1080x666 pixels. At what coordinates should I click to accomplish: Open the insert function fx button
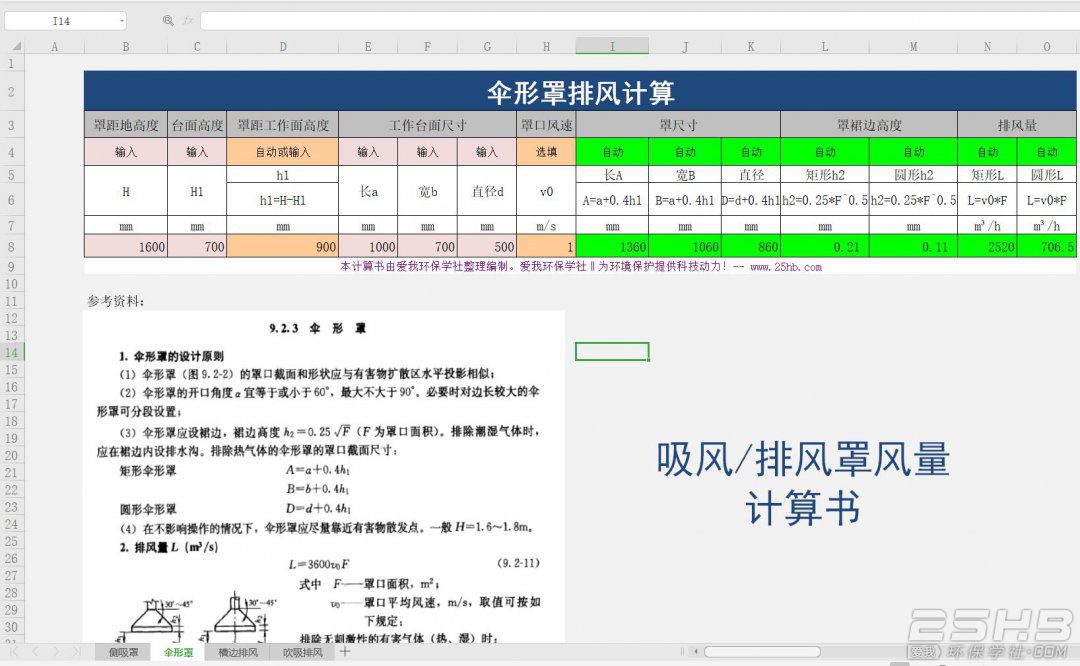click(187, 21)
